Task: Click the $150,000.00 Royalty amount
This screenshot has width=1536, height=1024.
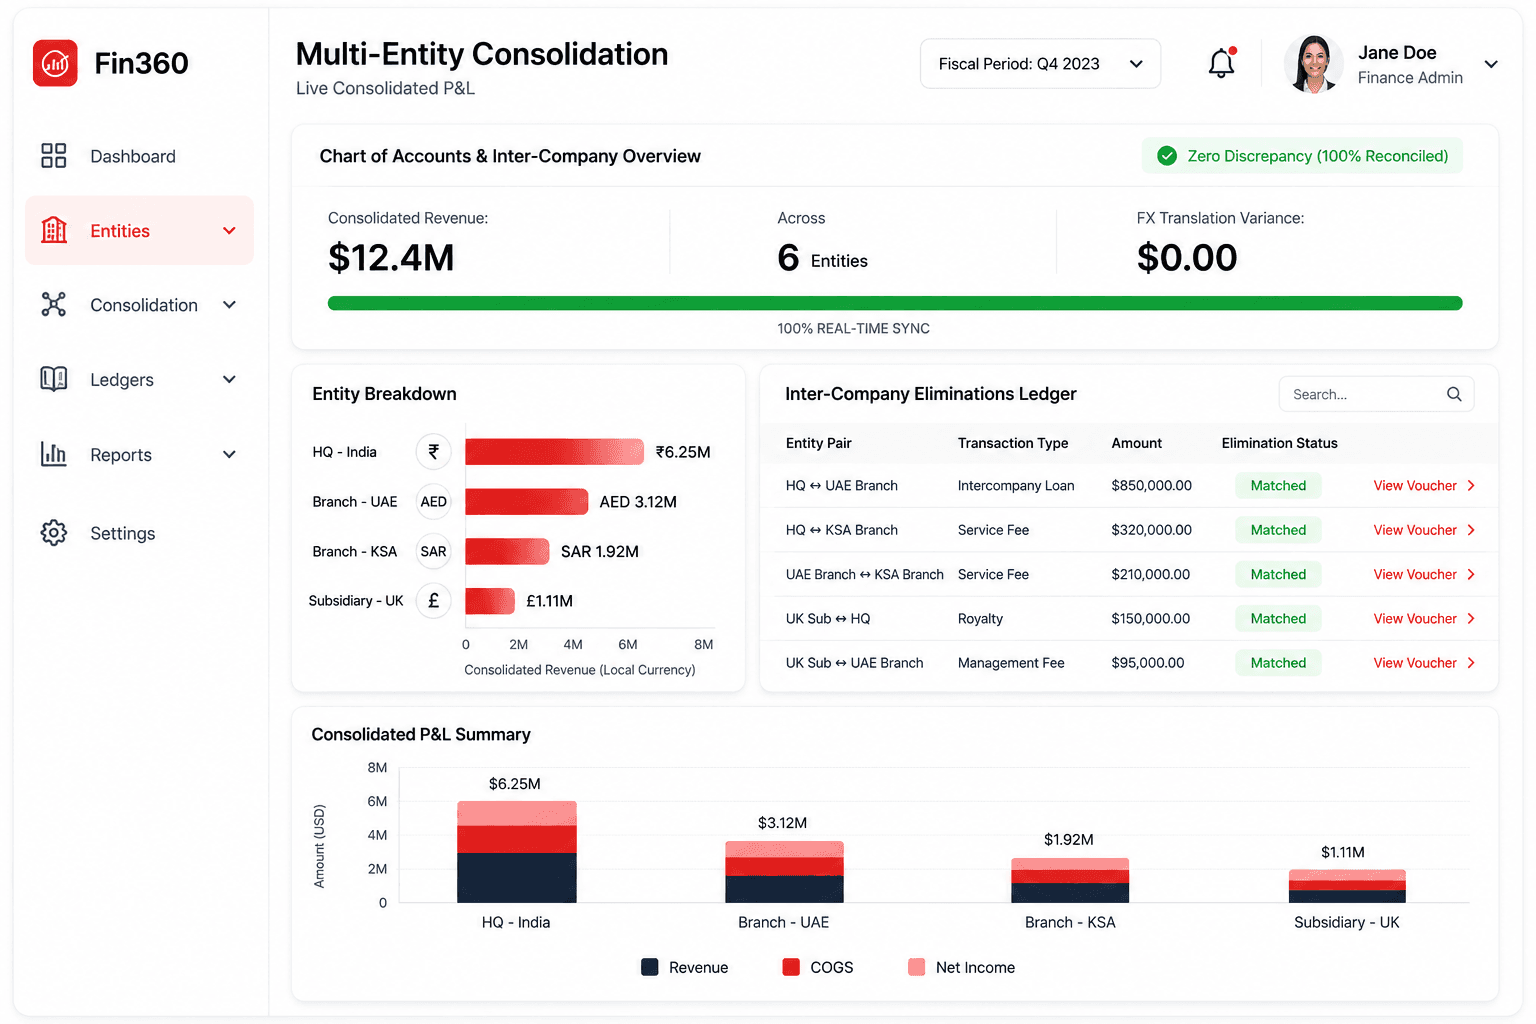Action: point(1151,619)
